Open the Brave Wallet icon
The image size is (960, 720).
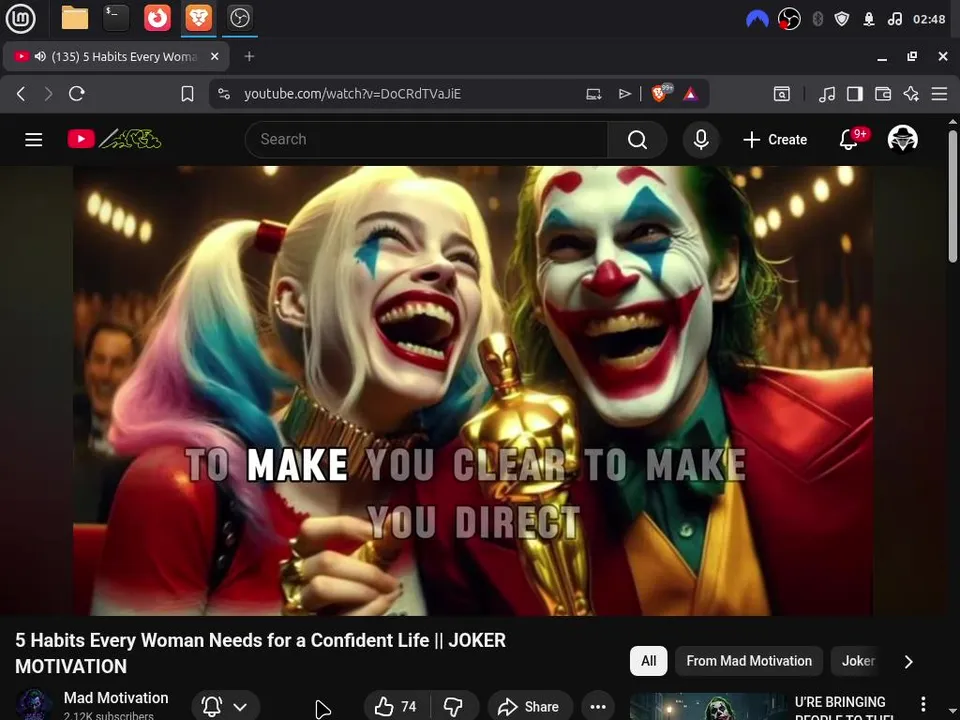pos(883,94)
